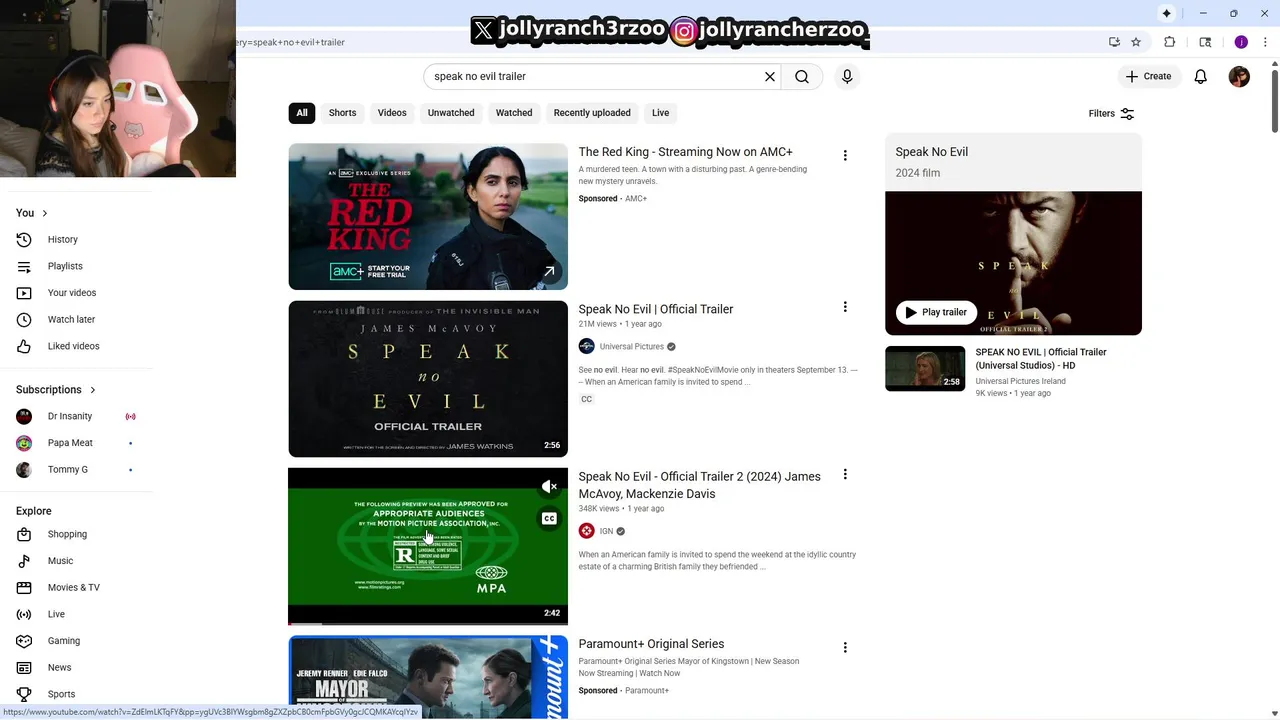This screenshot has height=720, width=1280.
Task: Open The Red King ad thumbnail
Action: coord(428,217)
